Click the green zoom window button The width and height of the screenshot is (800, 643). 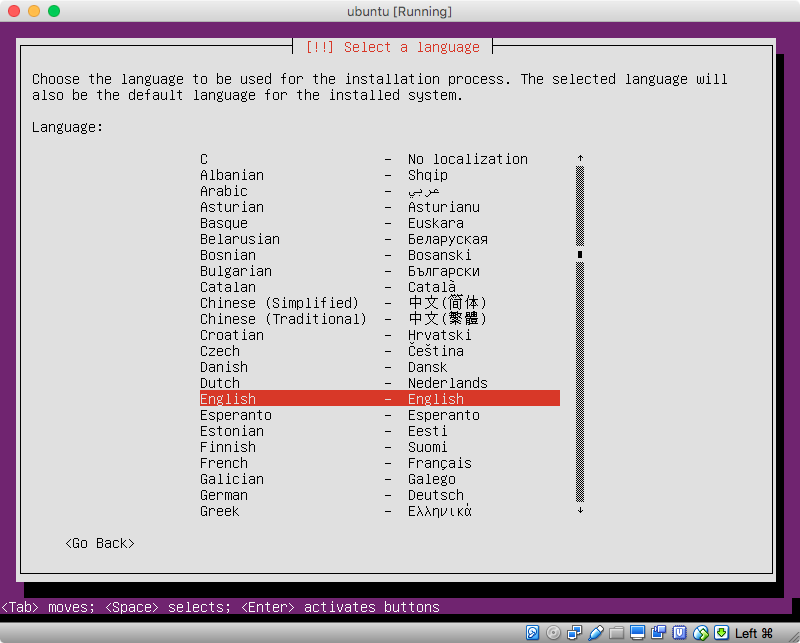(x=54, y=11)
